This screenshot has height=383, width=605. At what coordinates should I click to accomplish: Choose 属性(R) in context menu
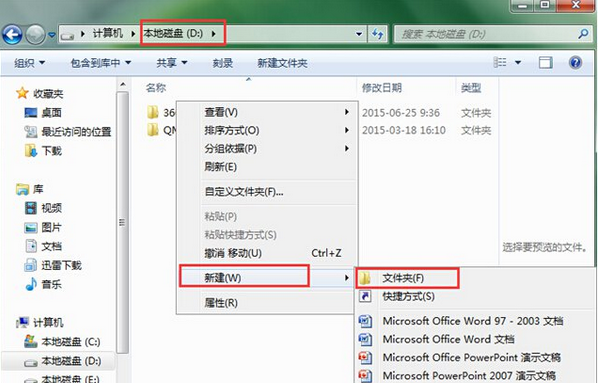(268, 303)
